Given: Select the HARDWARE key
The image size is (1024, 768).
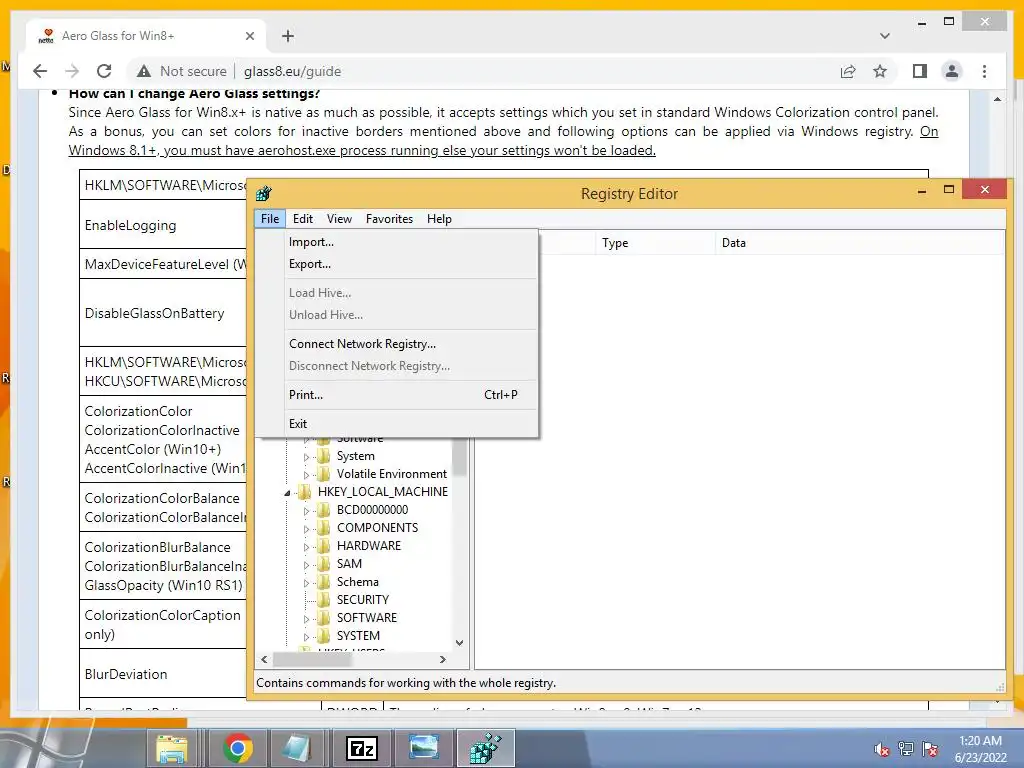Looking at the screenshot, I should pyautogui.click(x=368, y=545).
